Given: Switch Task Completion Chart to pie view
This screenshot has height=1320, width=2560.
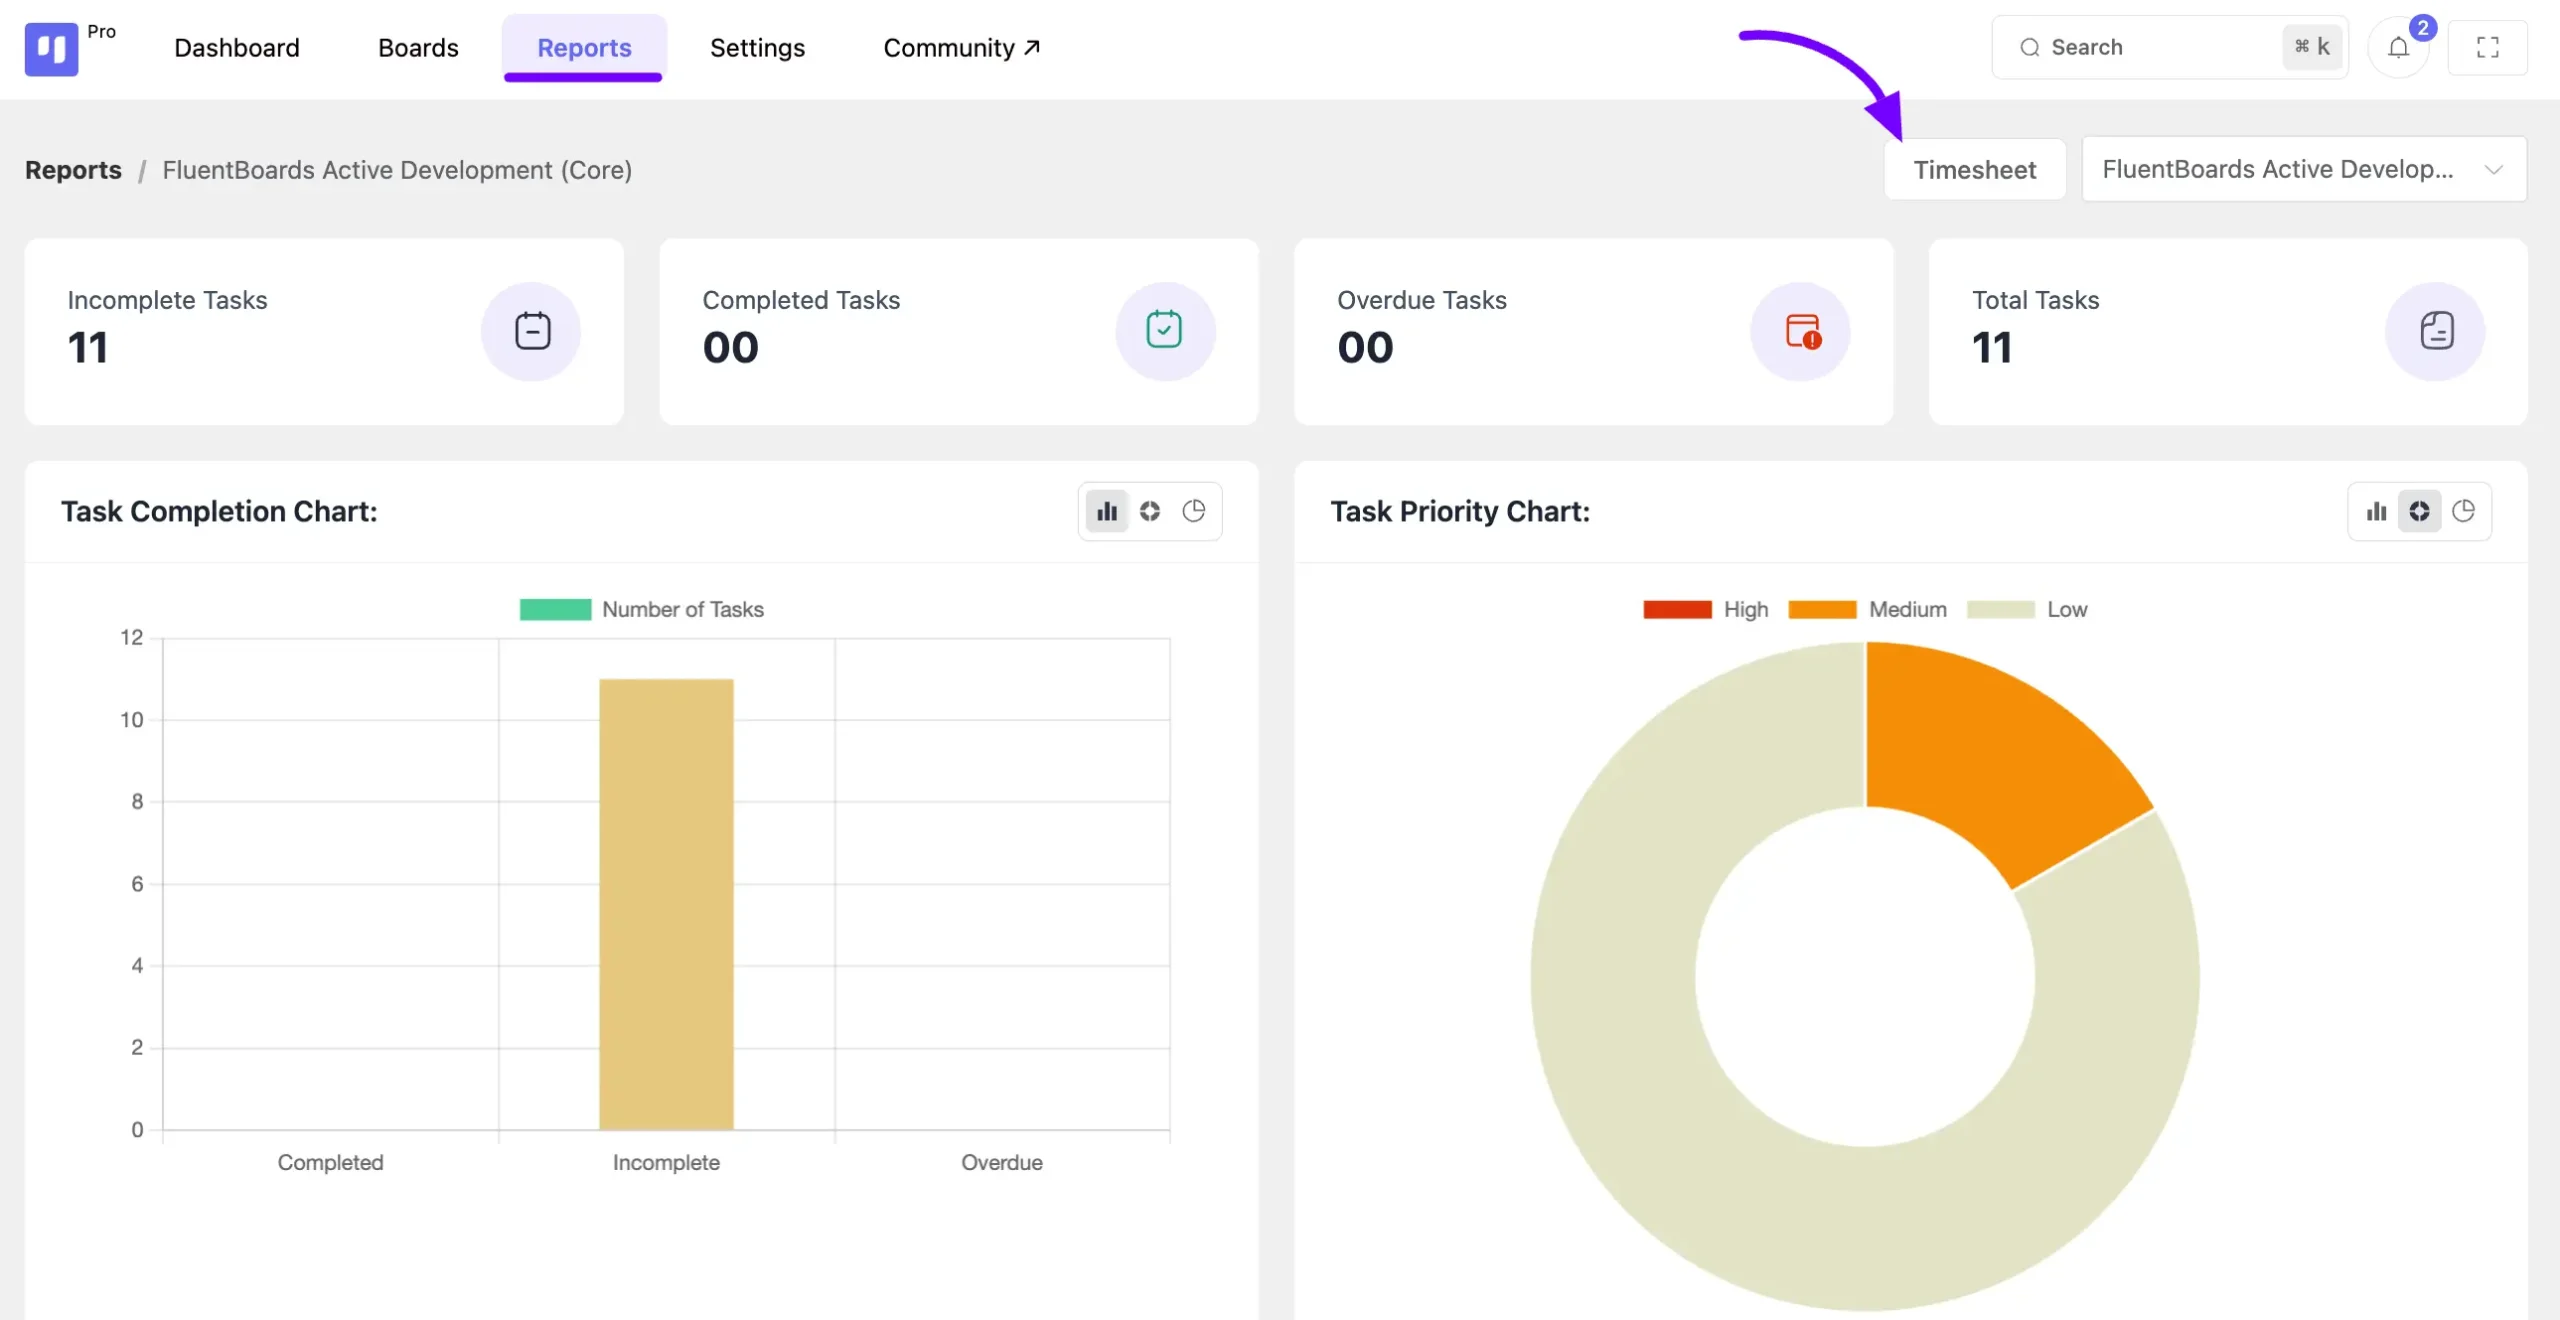Looking at the screenshot, I should point(1194,511).
